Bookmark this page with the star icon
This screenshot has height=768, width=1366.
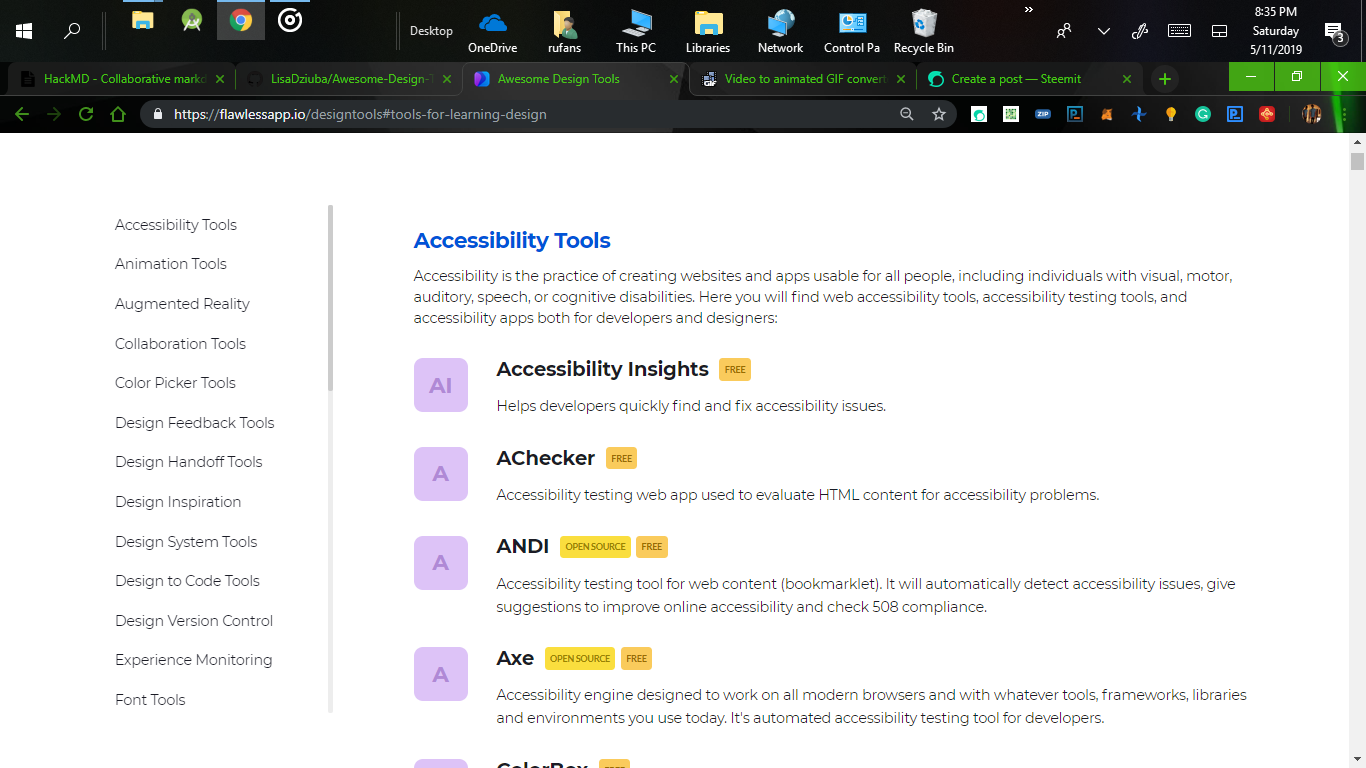[x=939, y=114]
